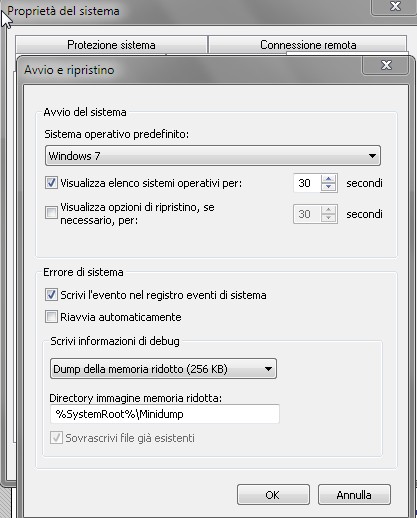Click the Sovrascrivi file già esistenti checkbox

tap(56, 438)
